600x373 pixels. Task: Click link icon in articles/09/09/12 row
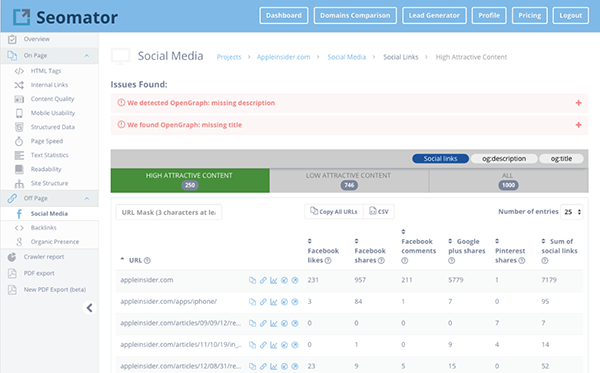coord(263,323)
